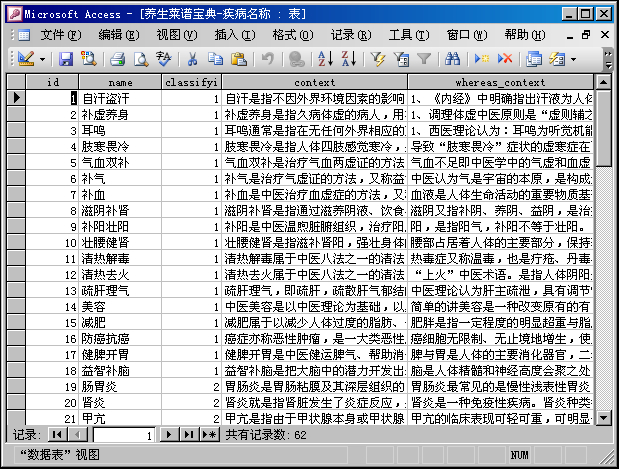Click the name cell 清热解毒
Viewport: 619px width, 469px height.
[120, 259]
